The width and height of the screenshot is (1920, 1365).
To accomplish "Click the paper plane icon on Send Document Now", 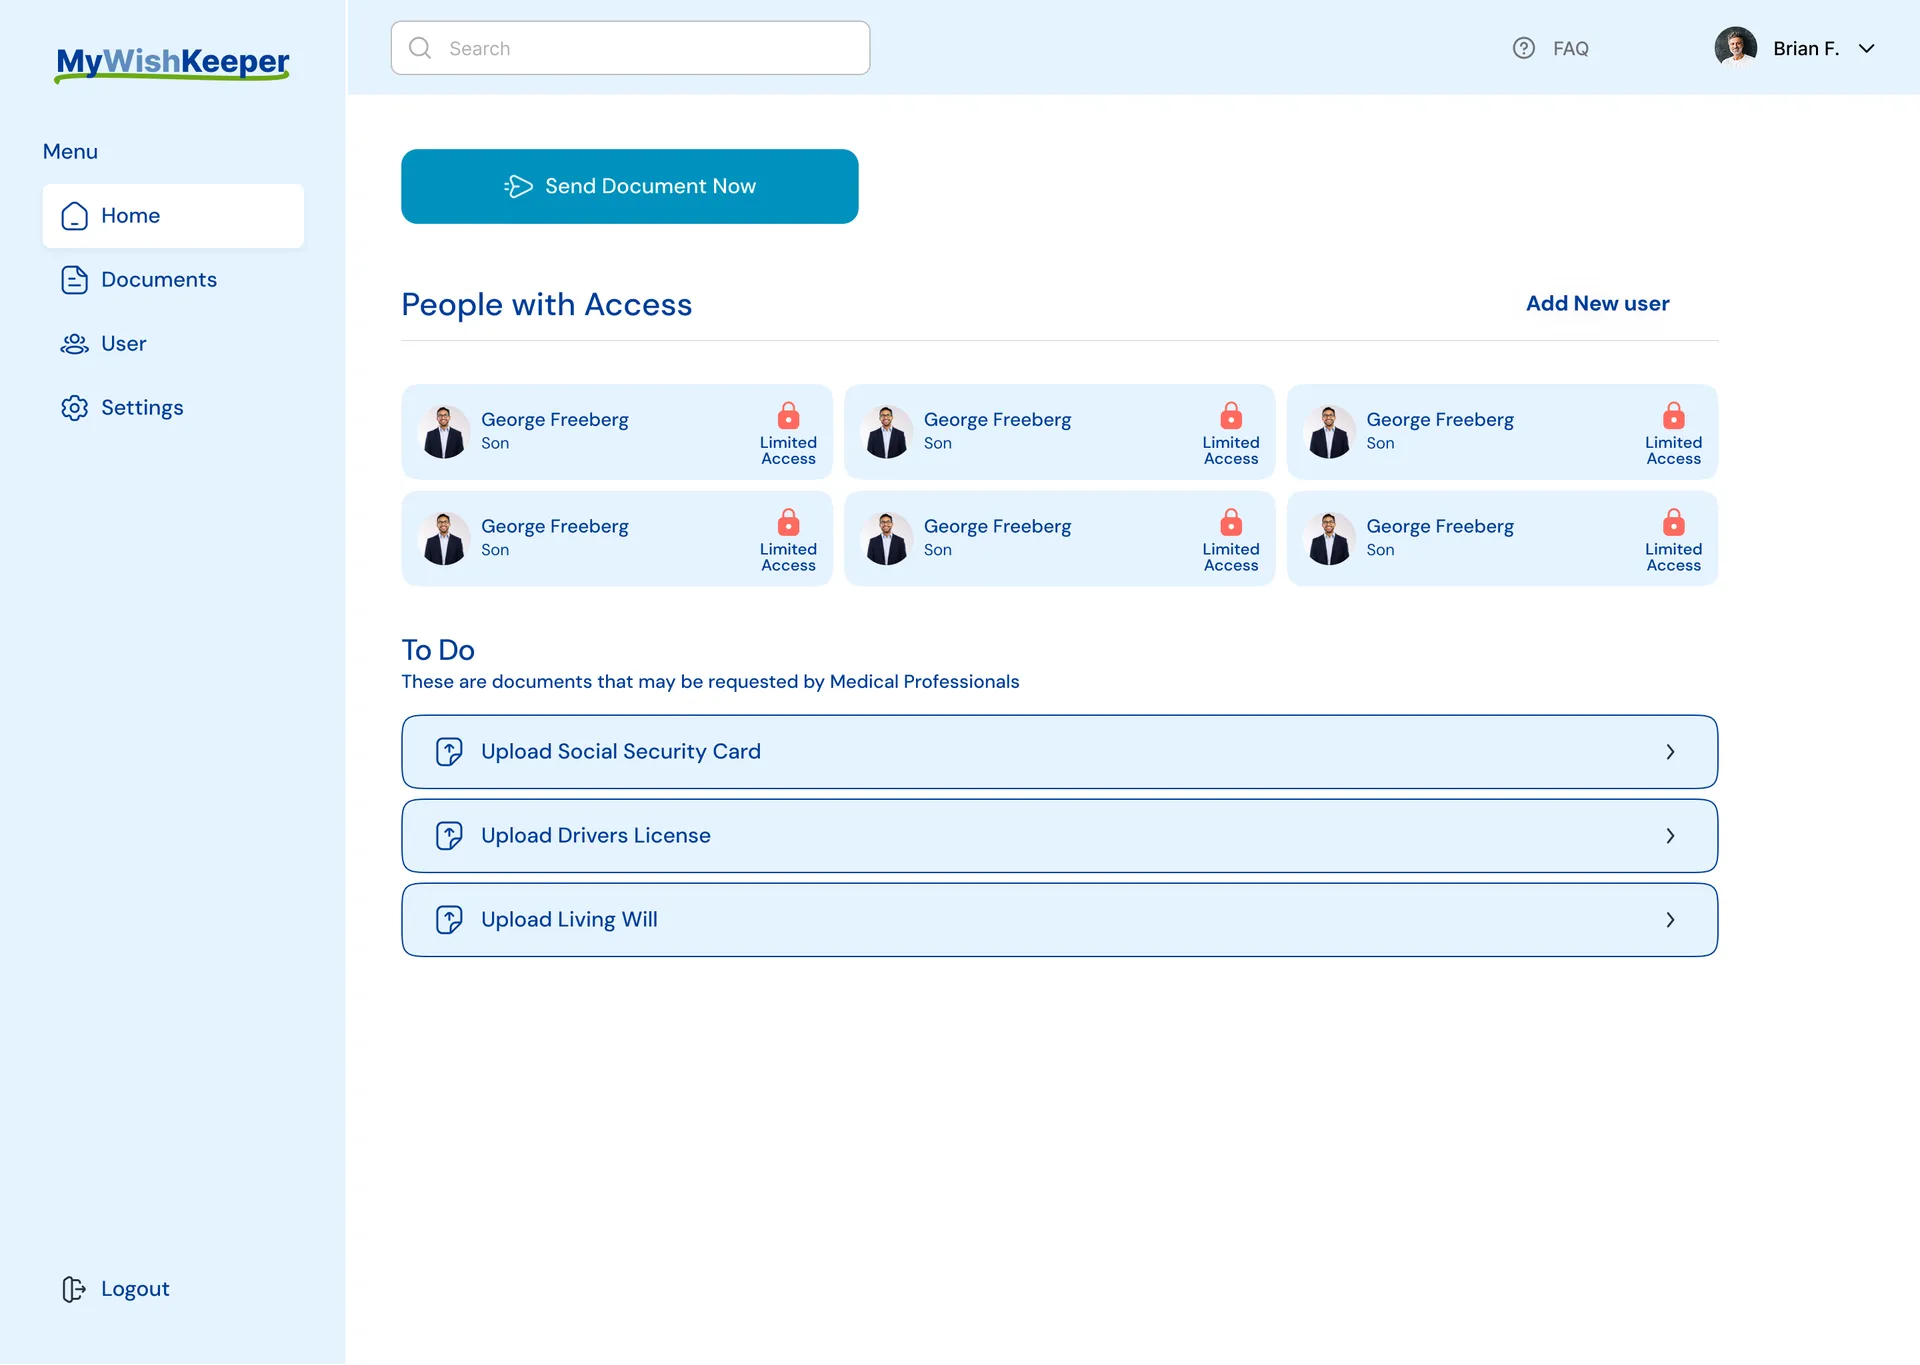I will pos(518,186).
